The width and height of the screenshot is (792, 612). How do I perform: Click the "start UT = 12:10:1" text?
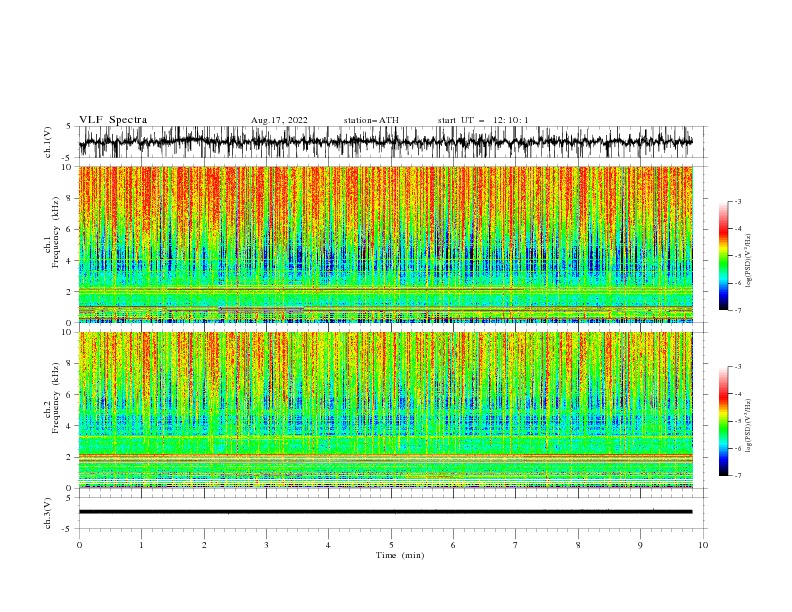[x=483, y=120]
